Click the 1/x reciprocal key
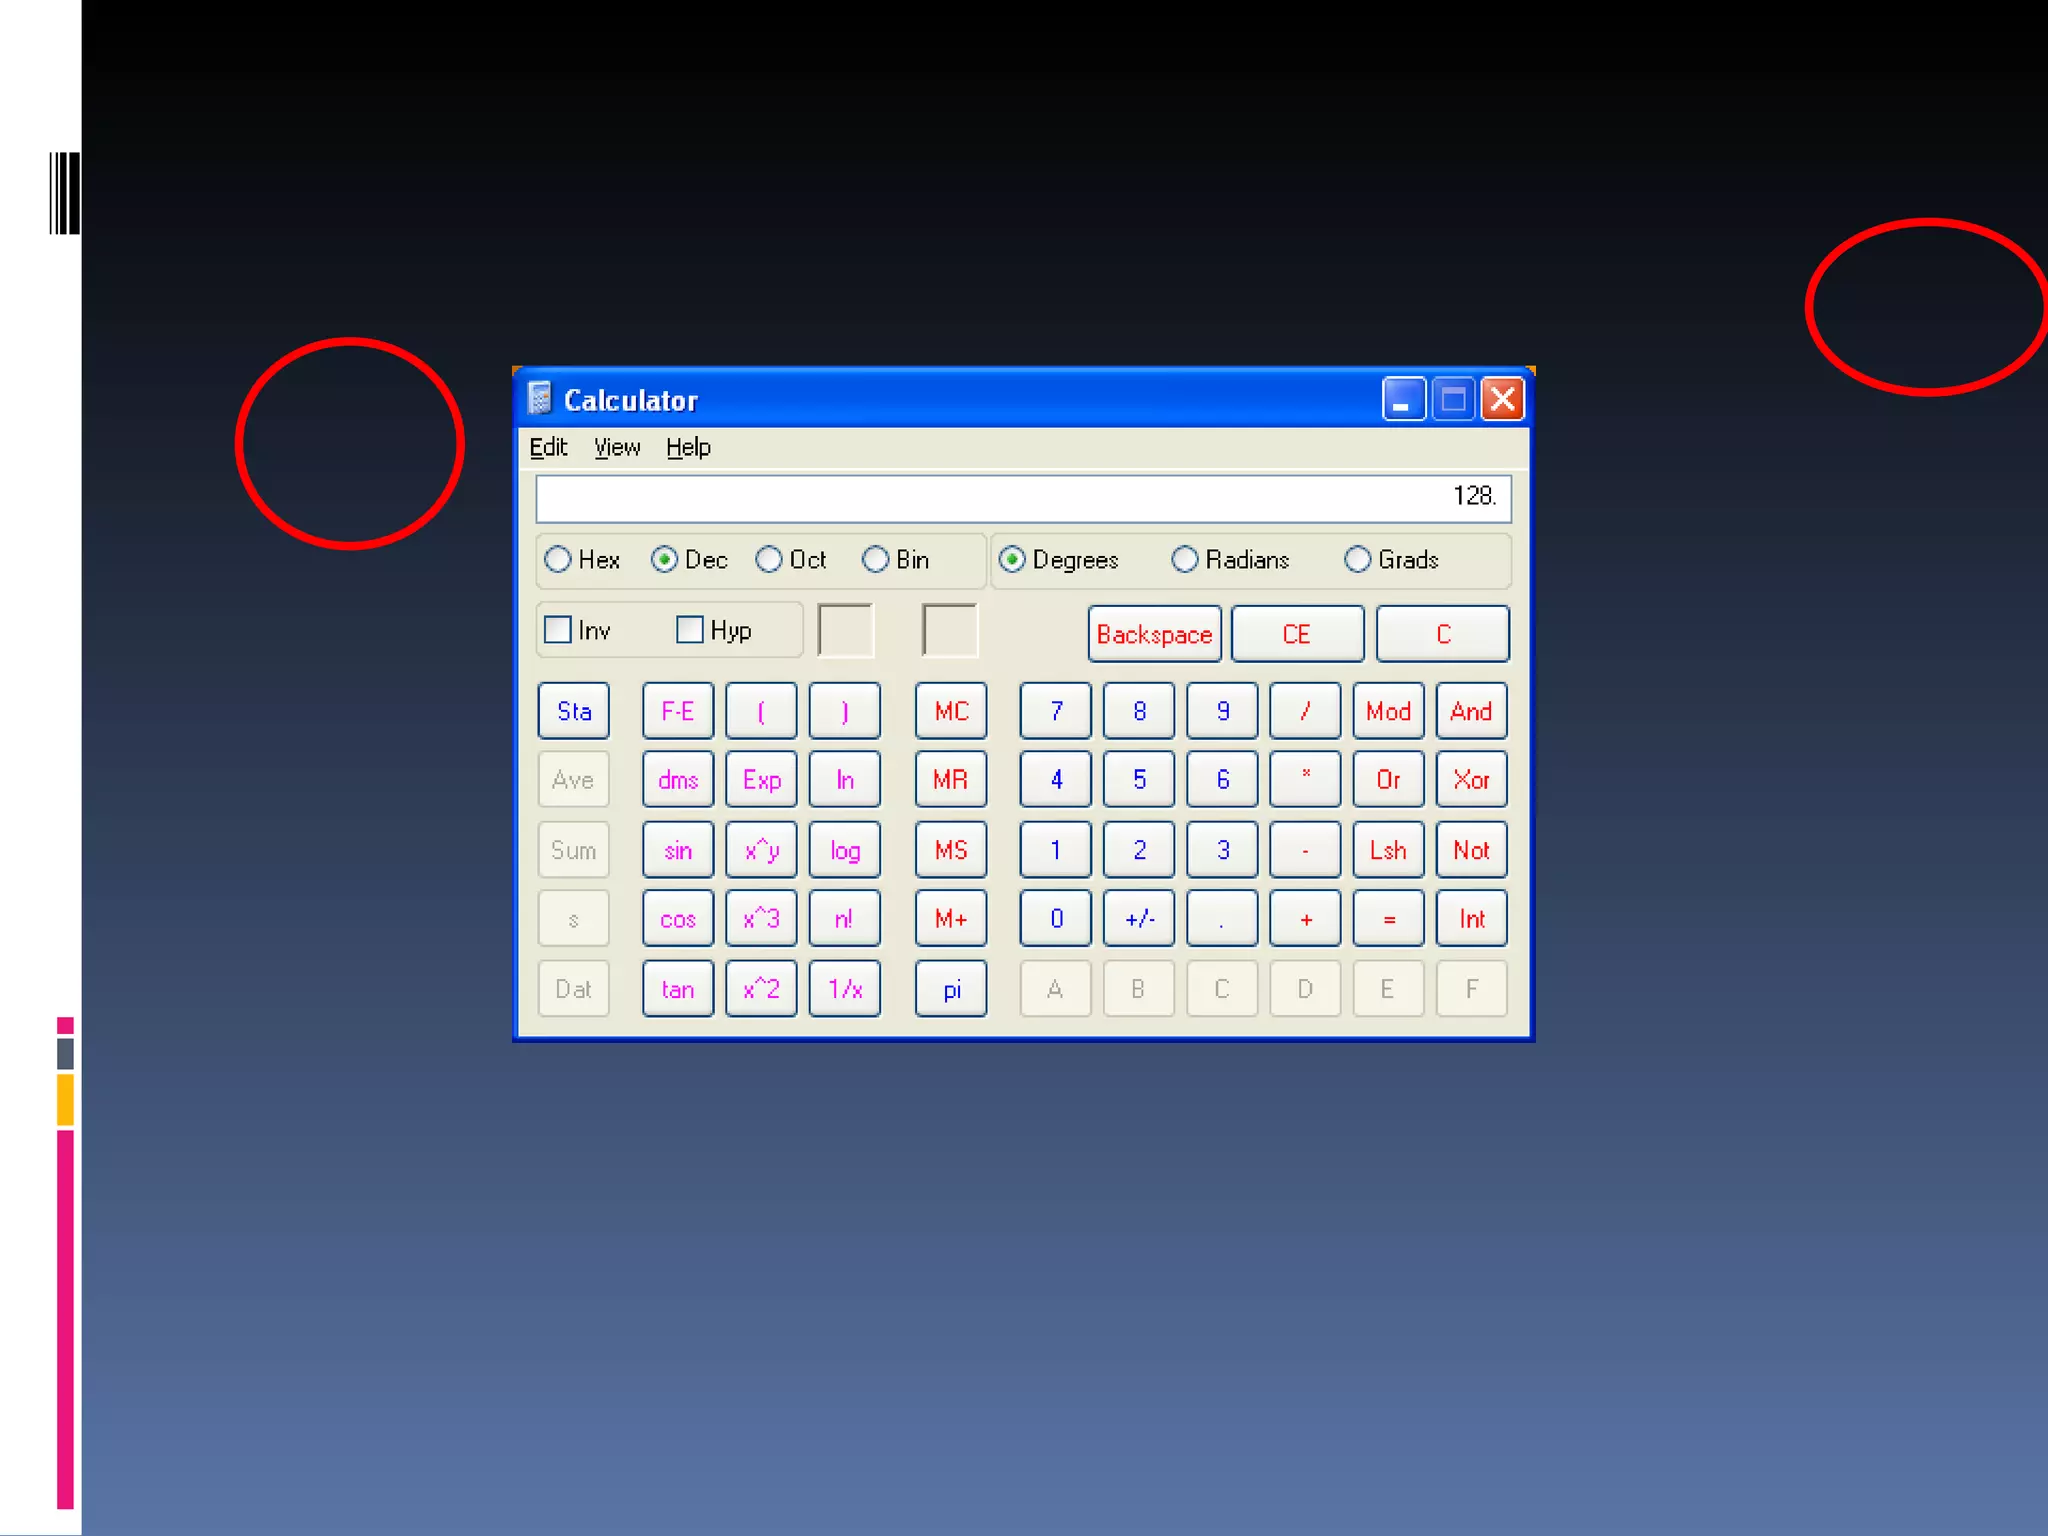 point(844,989)
